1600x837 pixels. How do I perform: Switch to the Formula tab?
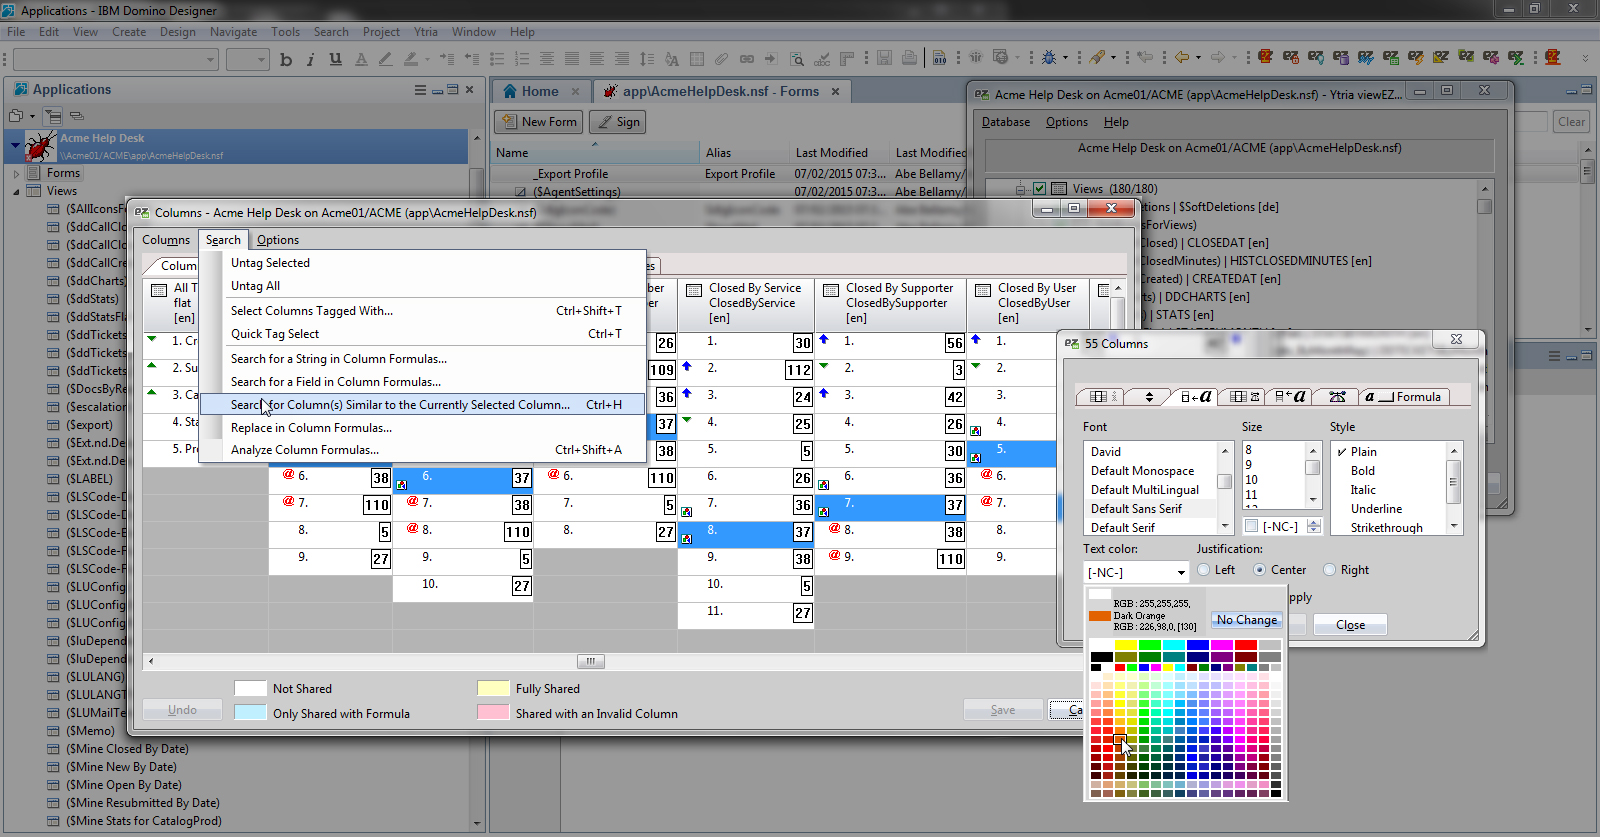[x=1404, y=397]
